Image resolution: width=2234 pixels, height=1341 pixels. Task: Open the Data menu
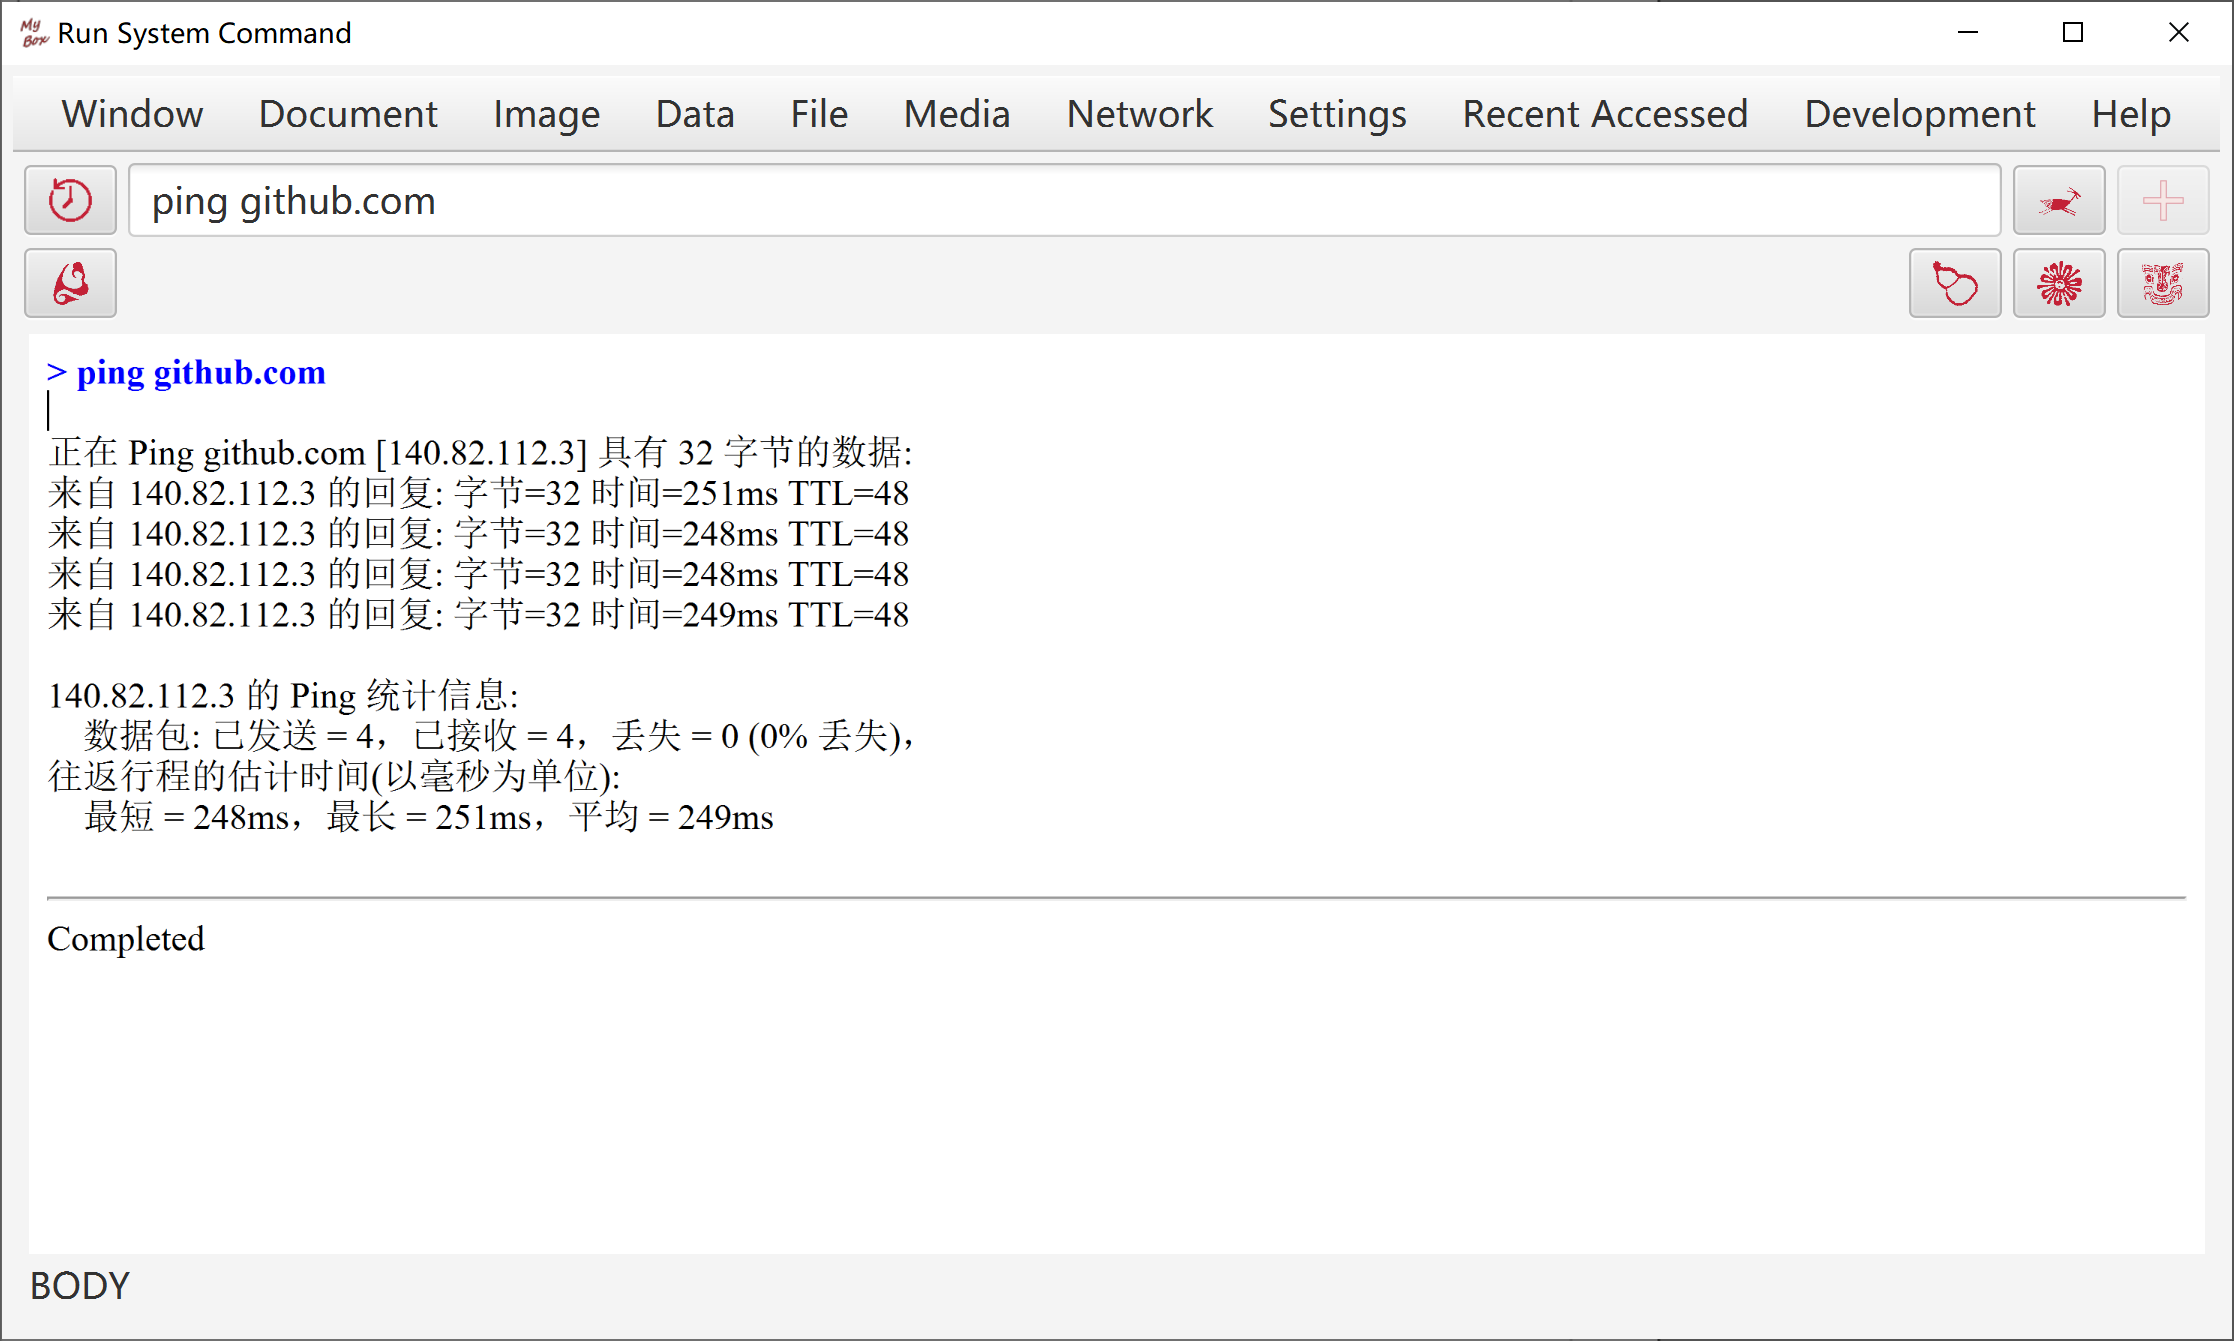point(695,114)
